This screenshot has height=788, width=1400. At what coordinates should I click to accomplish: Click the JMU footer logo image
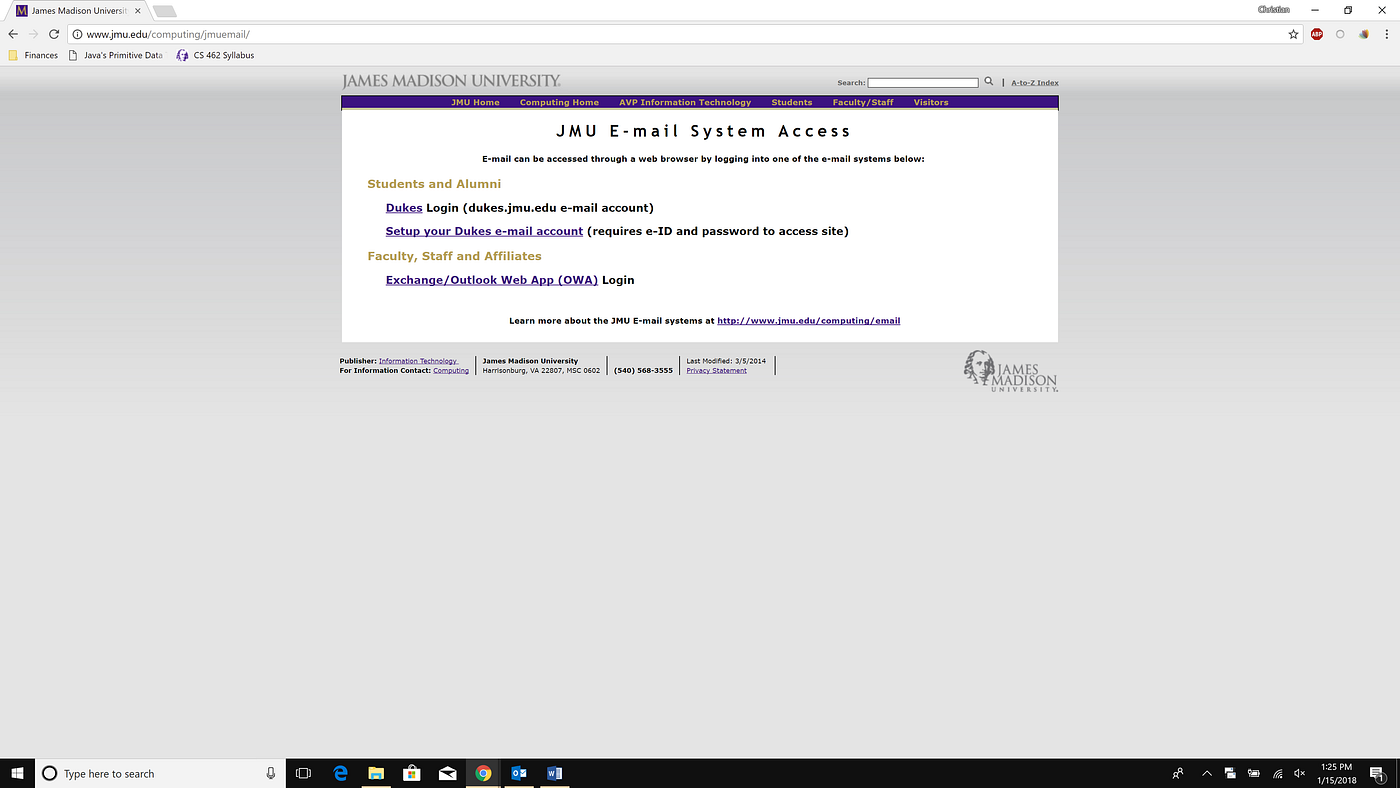(1010, 371)
